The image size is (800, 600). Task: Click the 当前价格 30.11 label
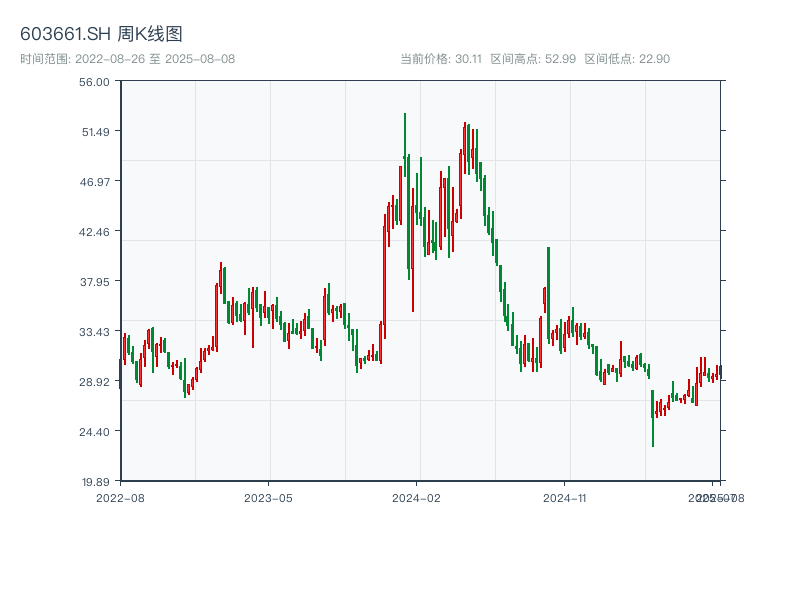point(441,59)
